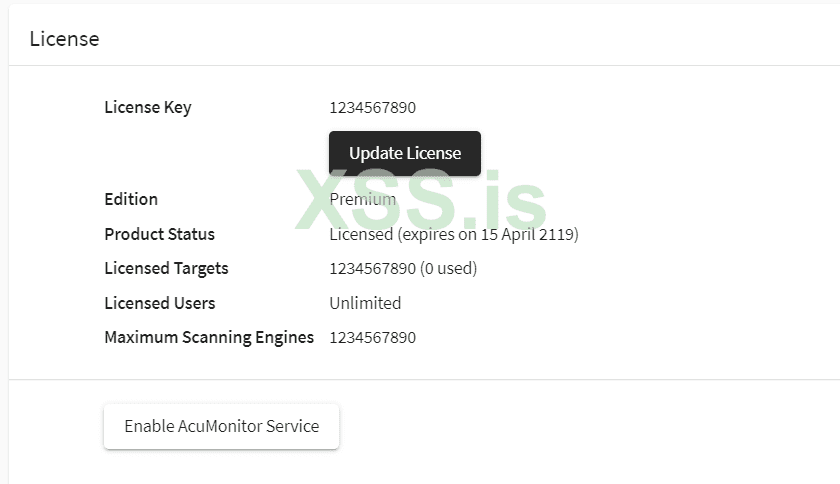Select the Unlimited users value

point(365,303)
